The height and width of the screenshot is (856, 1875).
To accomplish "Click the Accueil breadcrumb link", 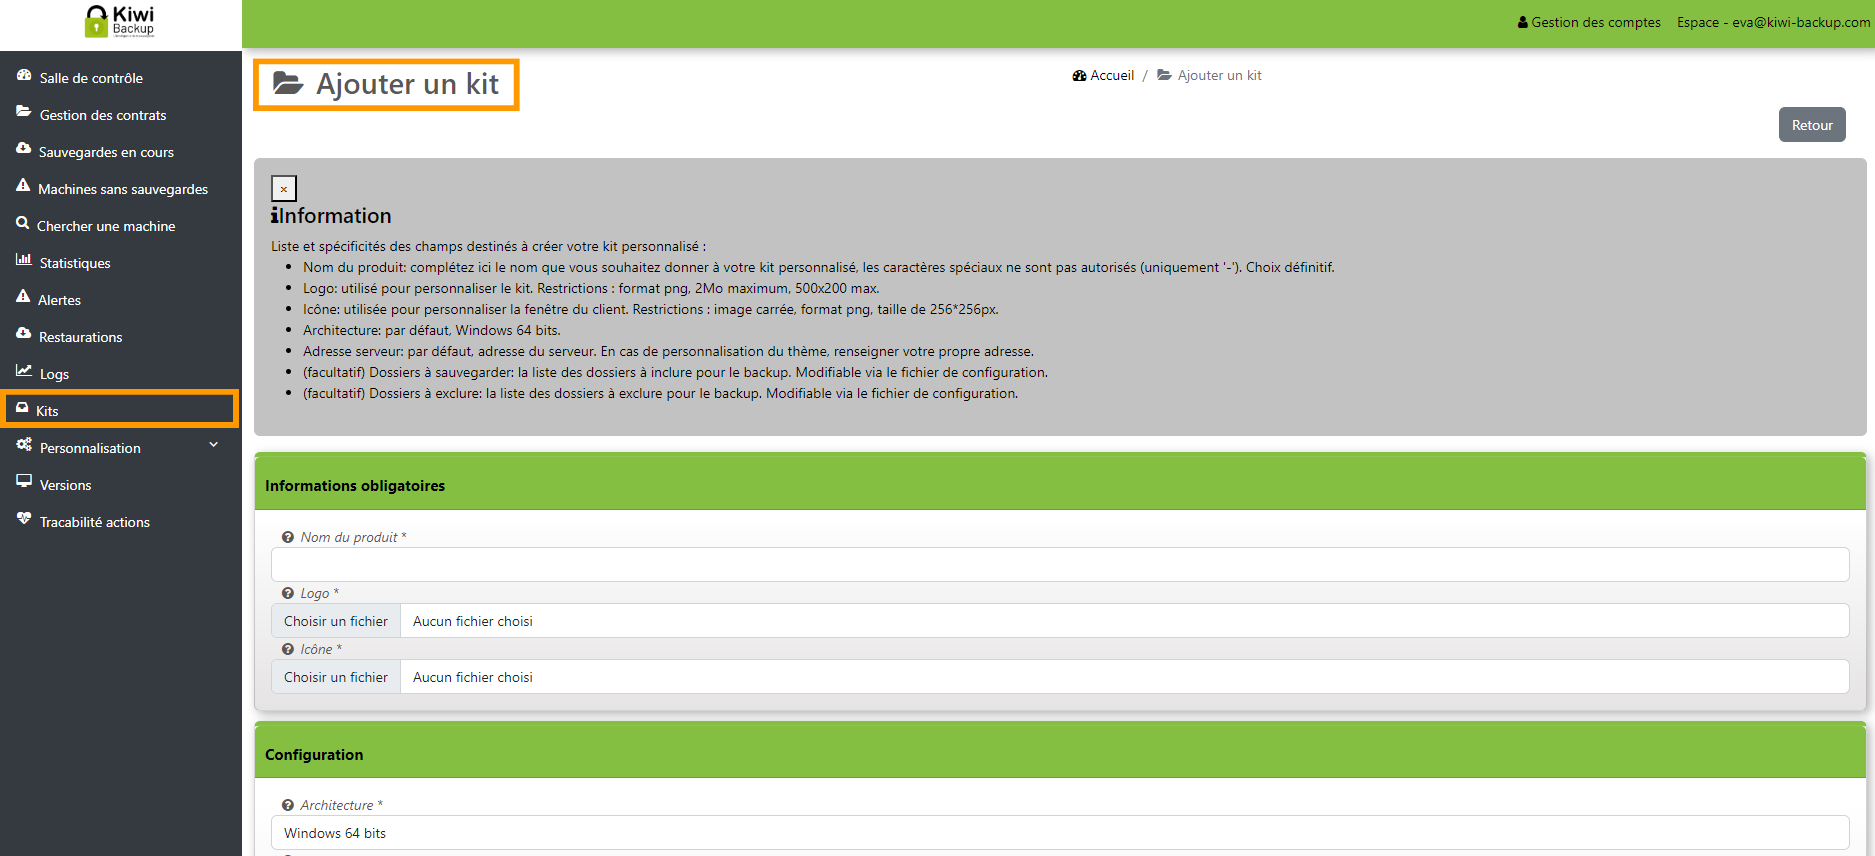I will [1112, 75].
